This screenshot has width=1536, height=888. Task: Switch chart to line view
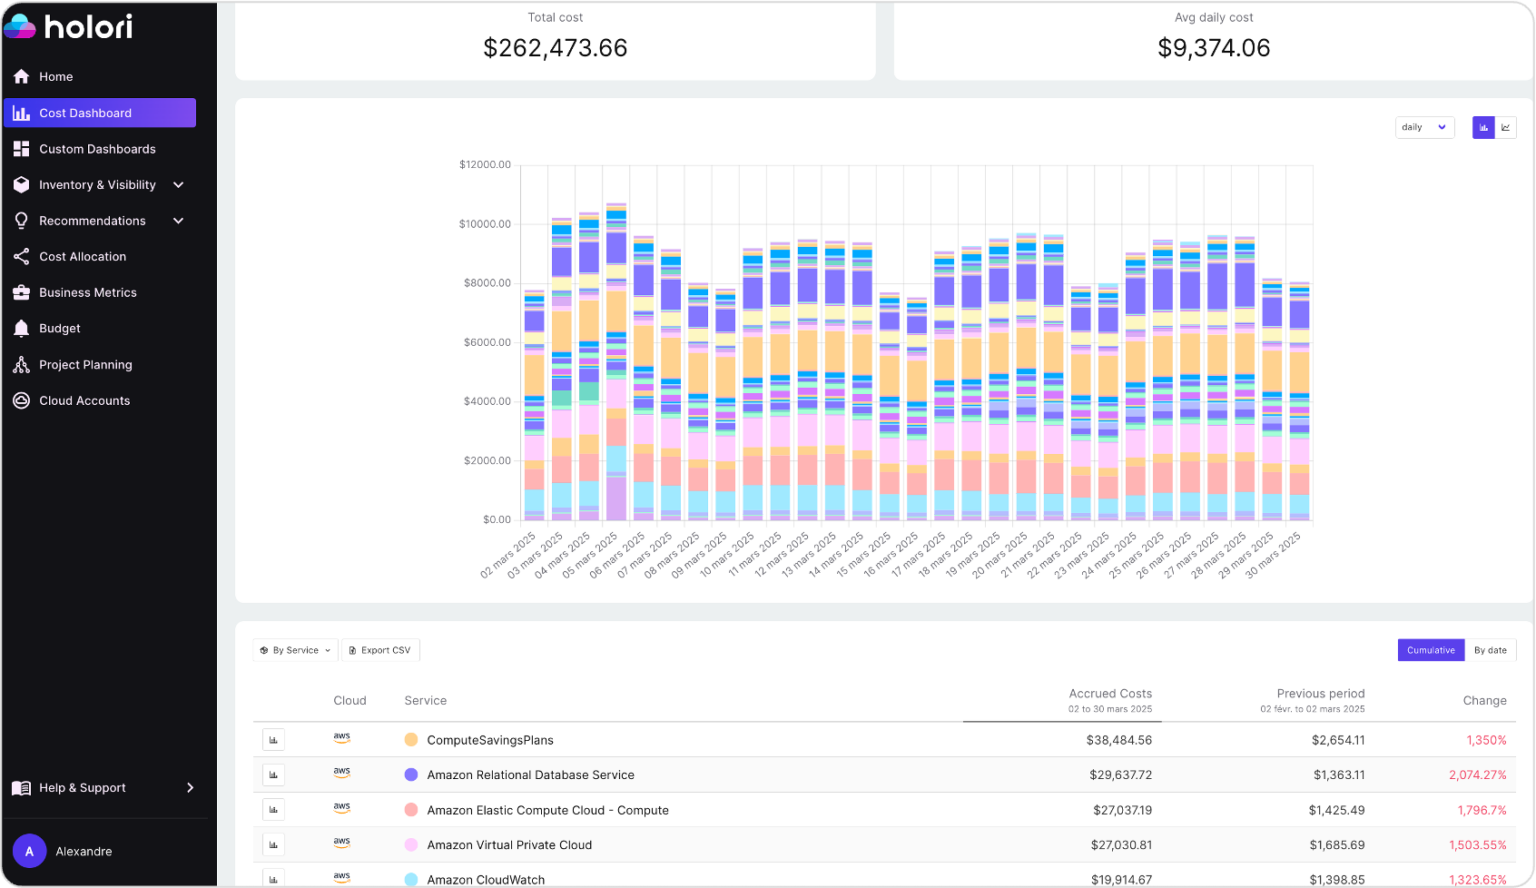click(1506, 127)
